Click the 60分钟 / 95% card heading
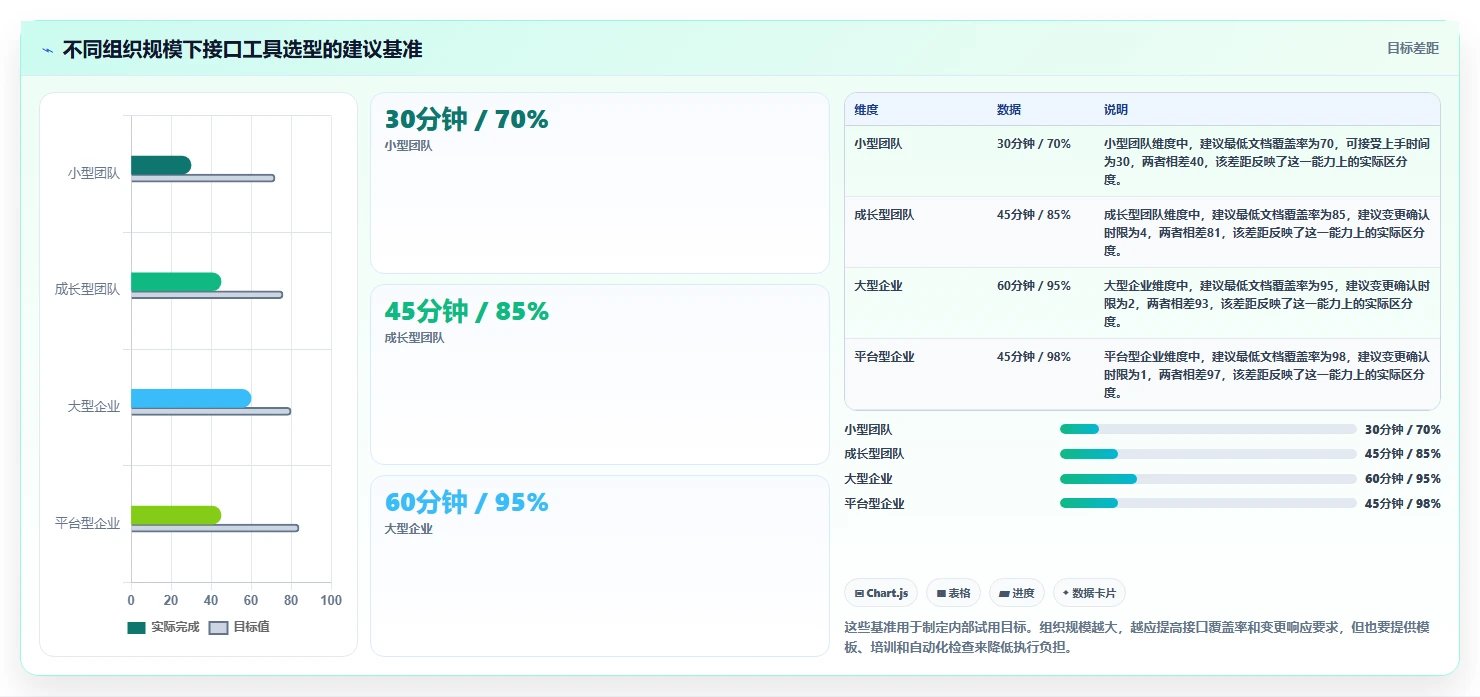Screen dimensions: 1480x697 467,502
